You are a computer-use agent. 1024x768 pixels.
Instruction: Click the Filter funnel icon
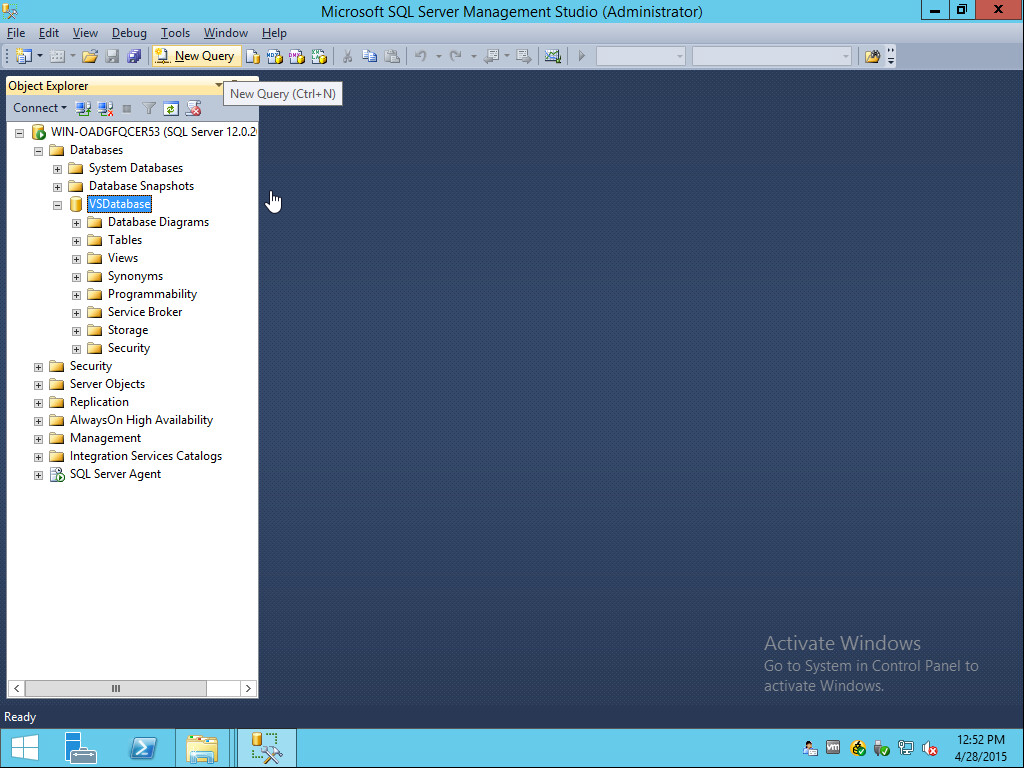point(149,108)
